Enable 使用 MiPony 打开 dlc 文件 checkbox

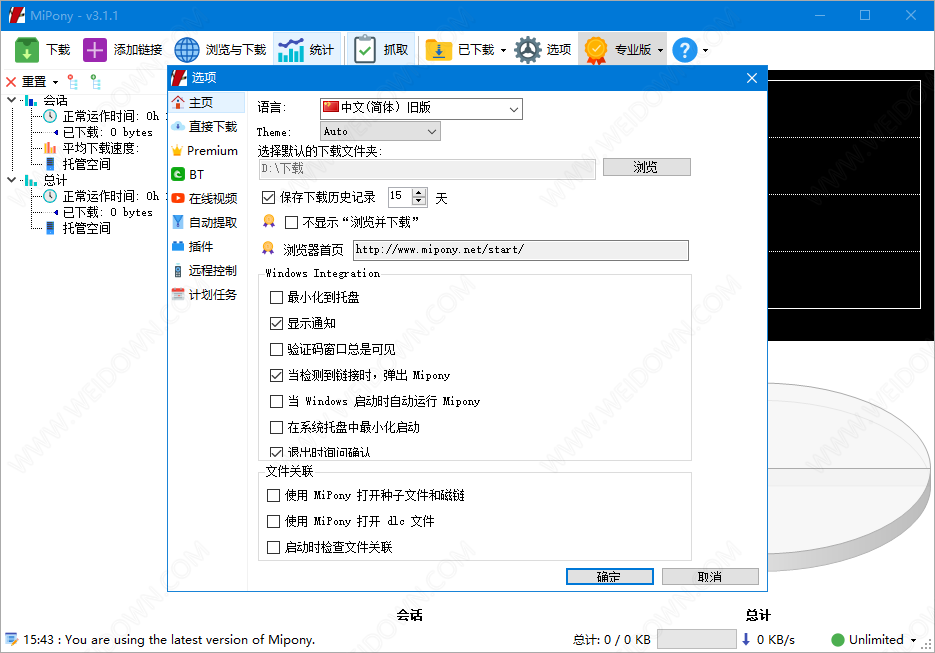click(x=273, y=521)
